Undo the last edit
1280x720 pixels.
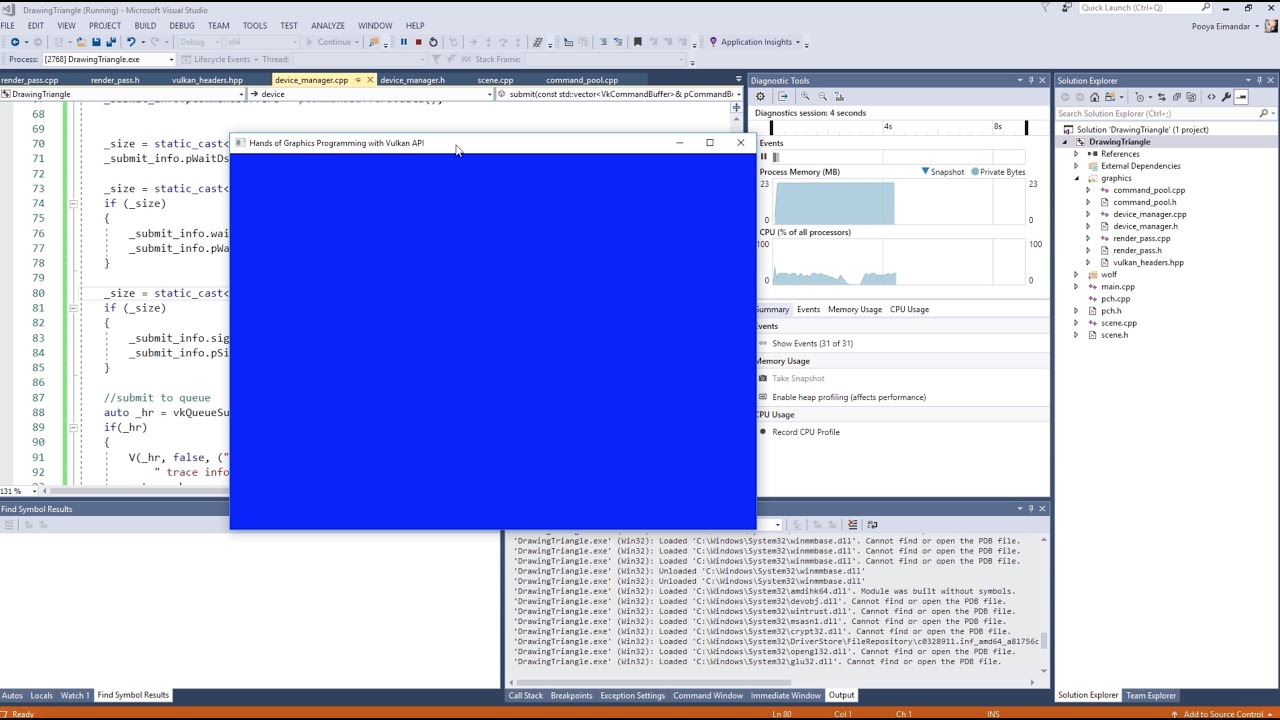click(130, 42)
